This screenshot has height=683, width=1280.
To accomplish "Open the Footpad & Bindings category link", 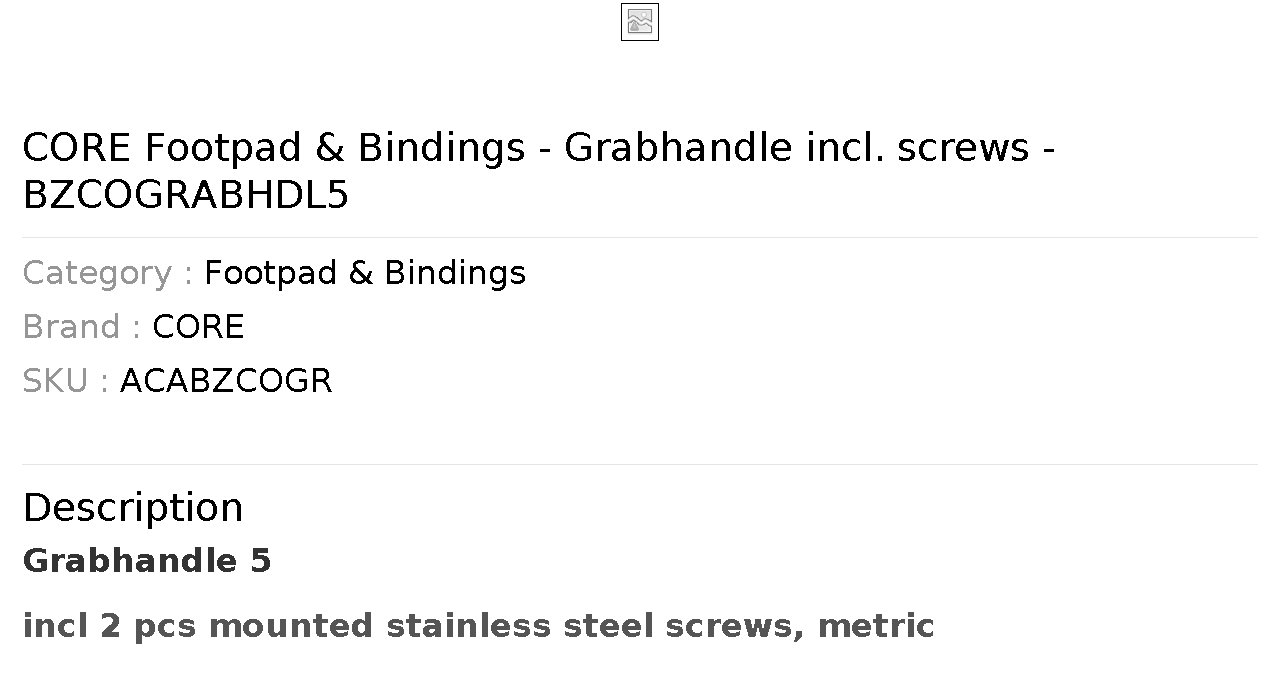I will tap(365, 273).
